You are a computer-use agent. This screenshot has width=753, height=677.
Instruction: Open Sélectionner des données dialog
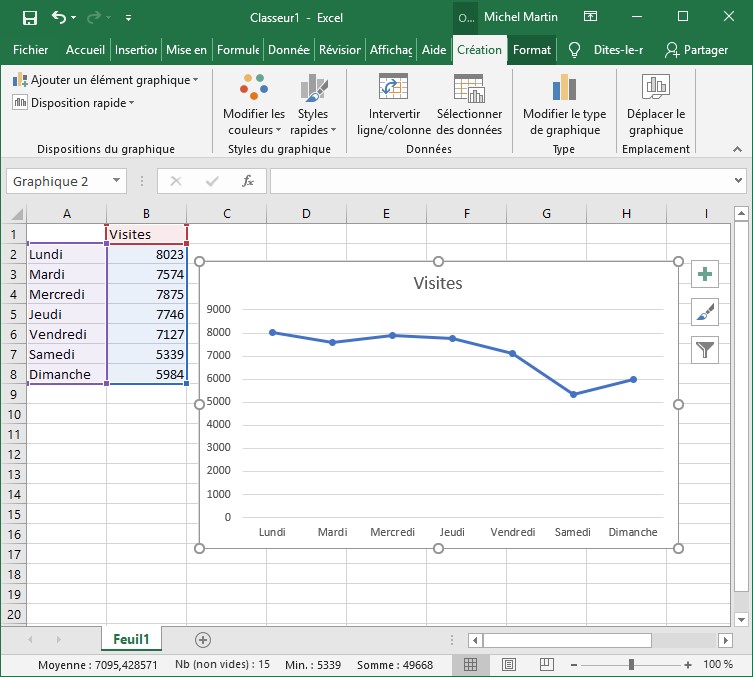pyautogui.click(x=469, y=106)
